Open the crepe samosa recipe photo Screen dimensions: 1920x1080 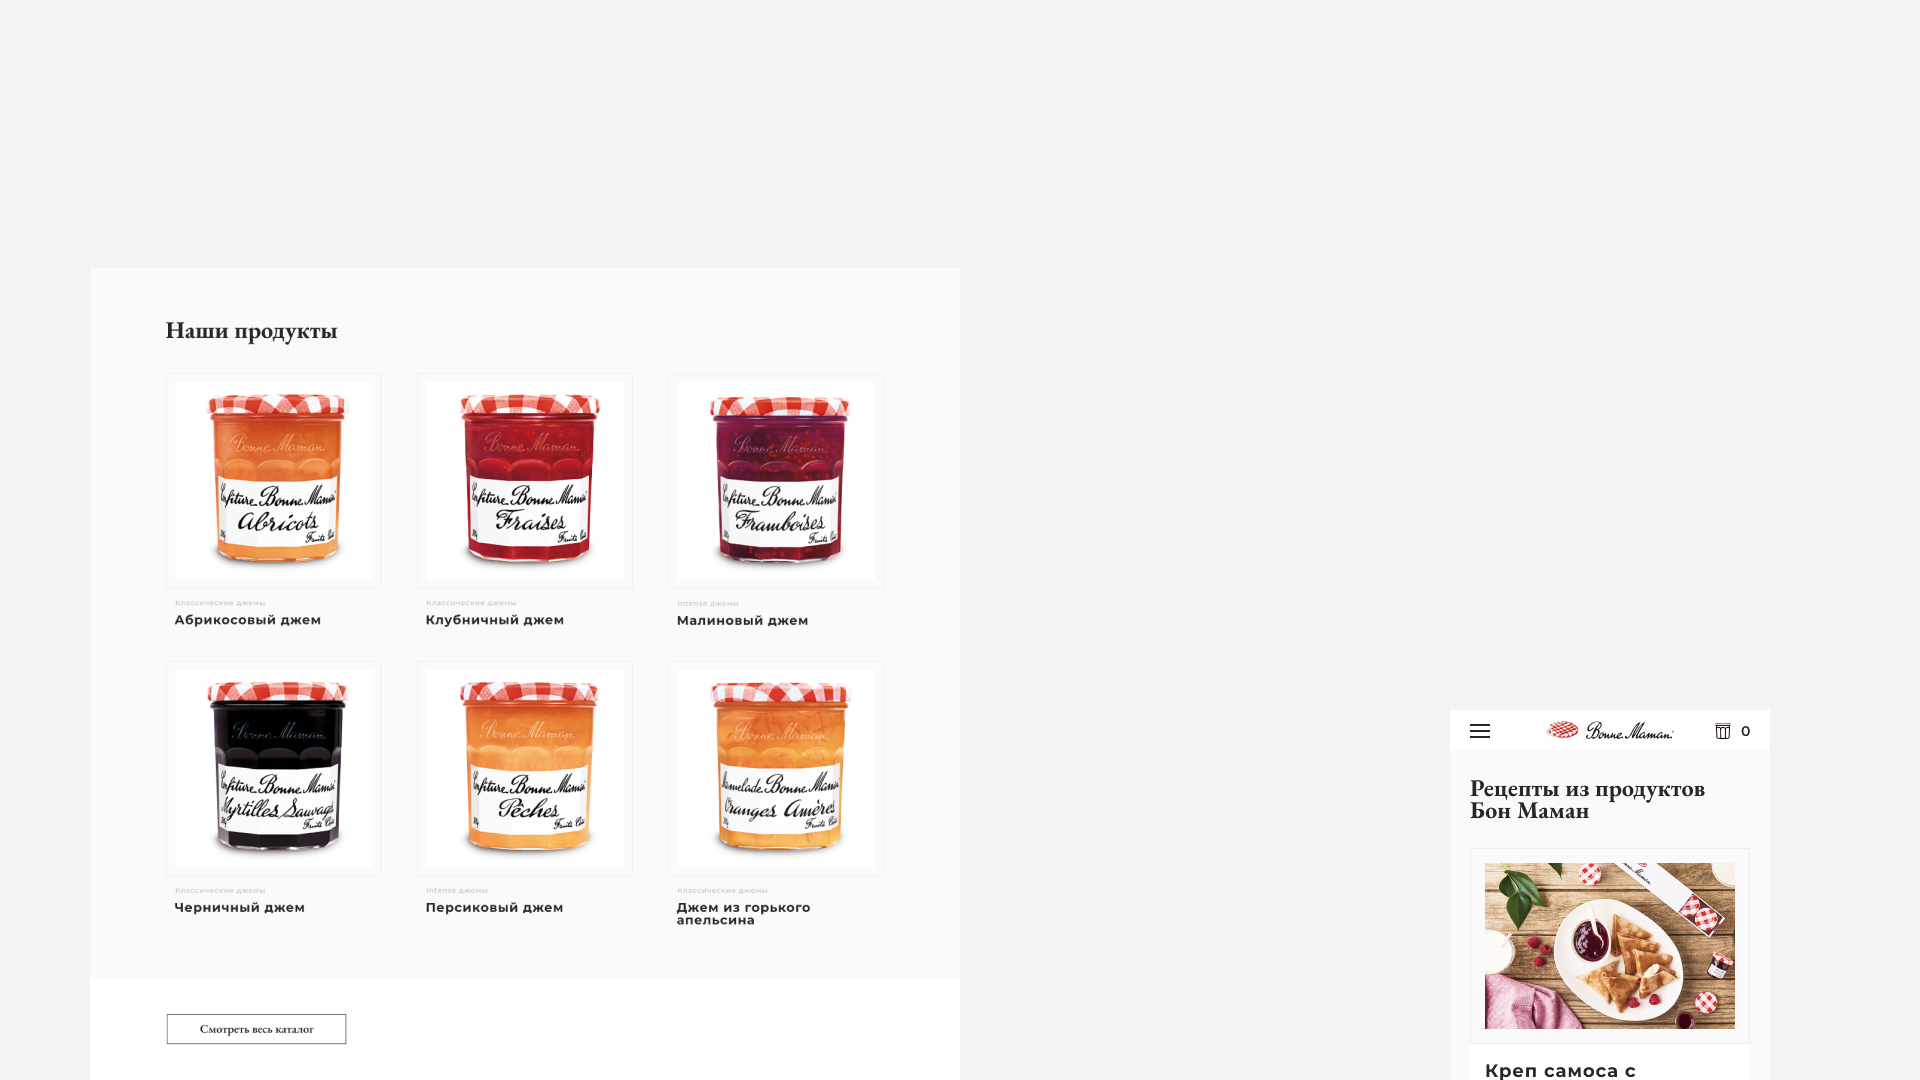pos(1610,946)
